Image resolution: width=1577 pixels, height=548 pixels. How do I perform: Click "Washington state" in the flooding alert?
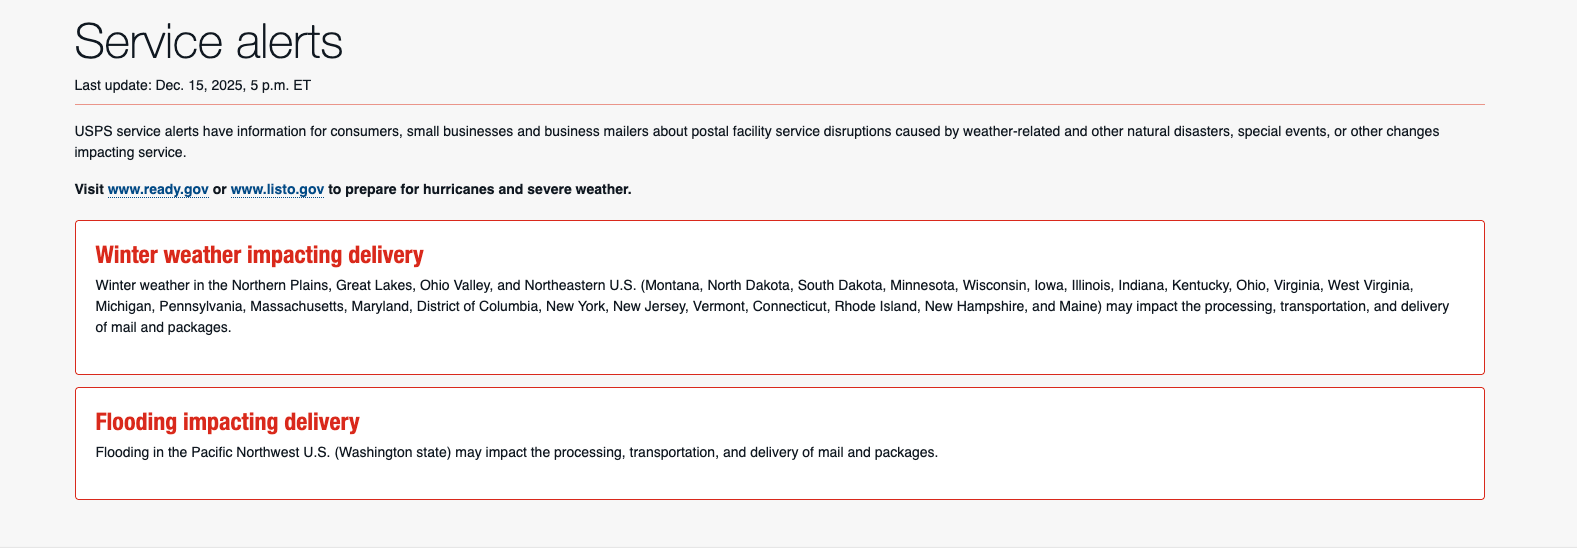(x=392, y=452)
